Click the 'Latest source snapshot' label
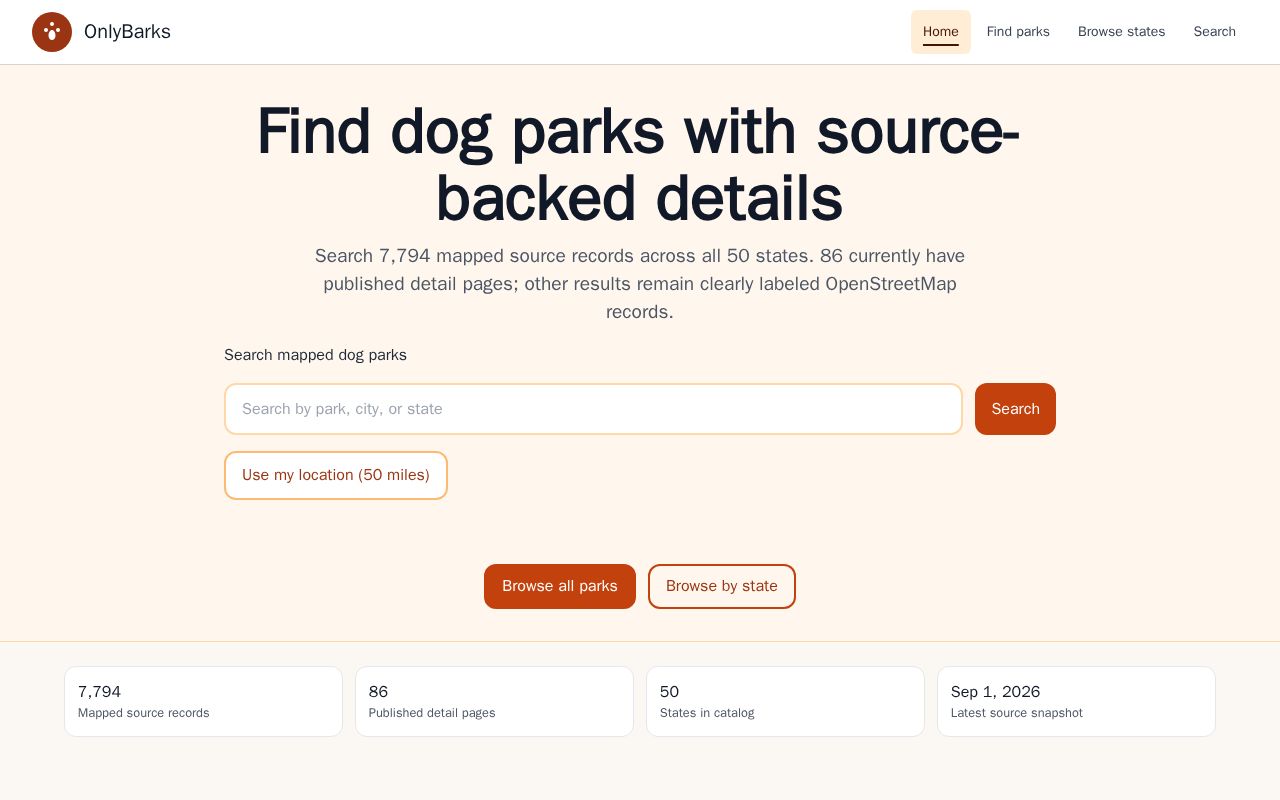 [1017, 713]
